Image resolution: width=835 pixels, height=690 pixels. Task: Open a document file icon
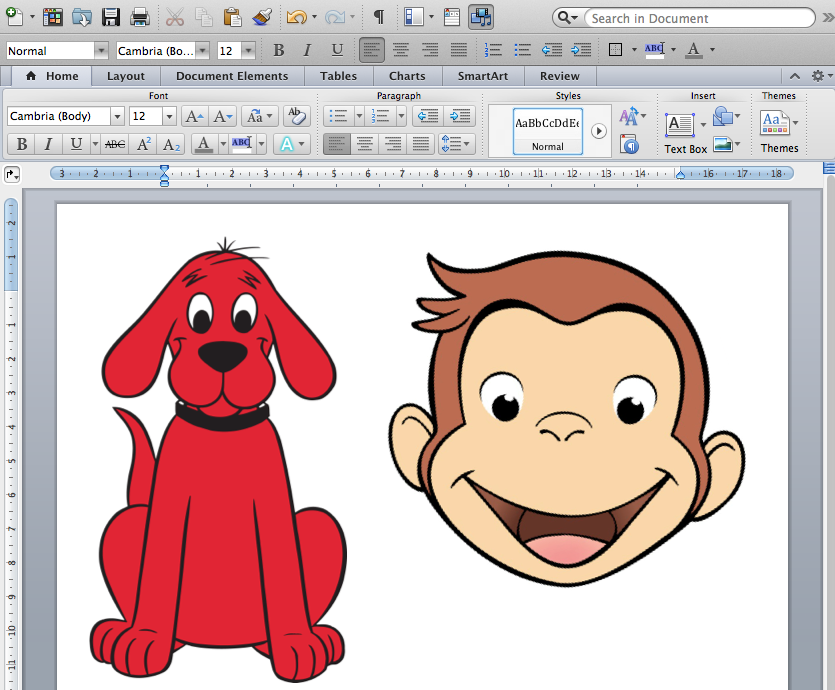tap(81, 17)
